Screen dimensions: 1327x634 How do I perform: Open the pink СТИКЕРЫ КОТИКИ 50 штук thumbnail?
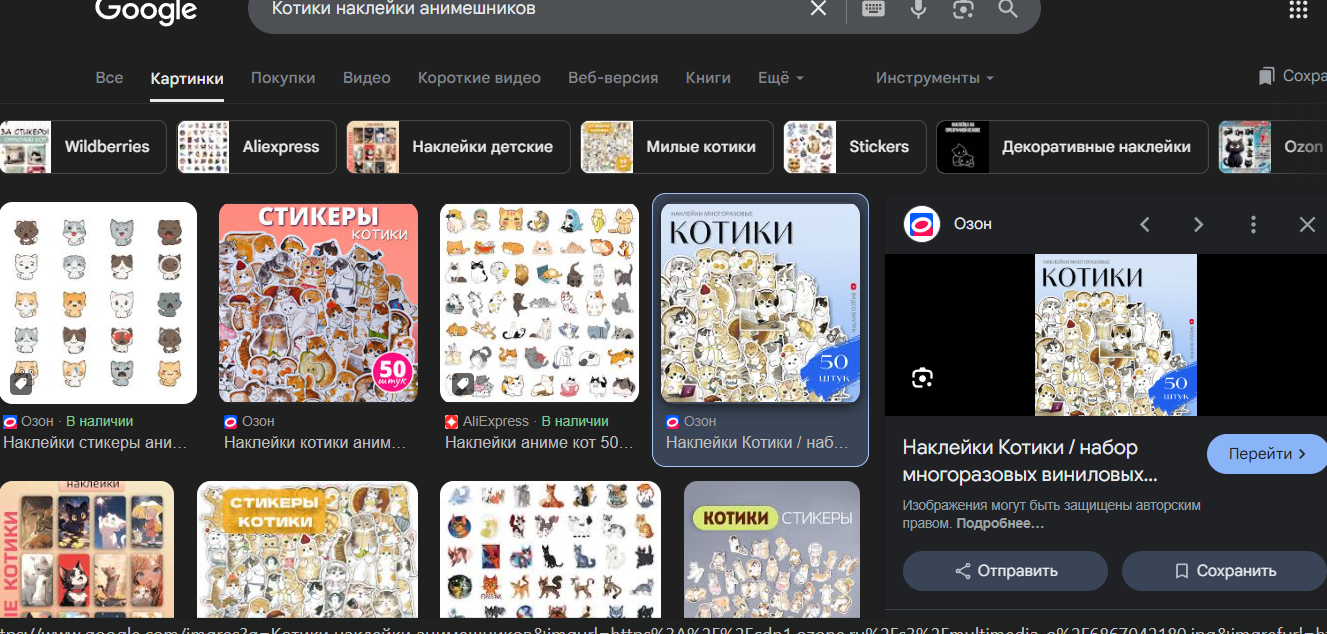[x=318, y=303]
